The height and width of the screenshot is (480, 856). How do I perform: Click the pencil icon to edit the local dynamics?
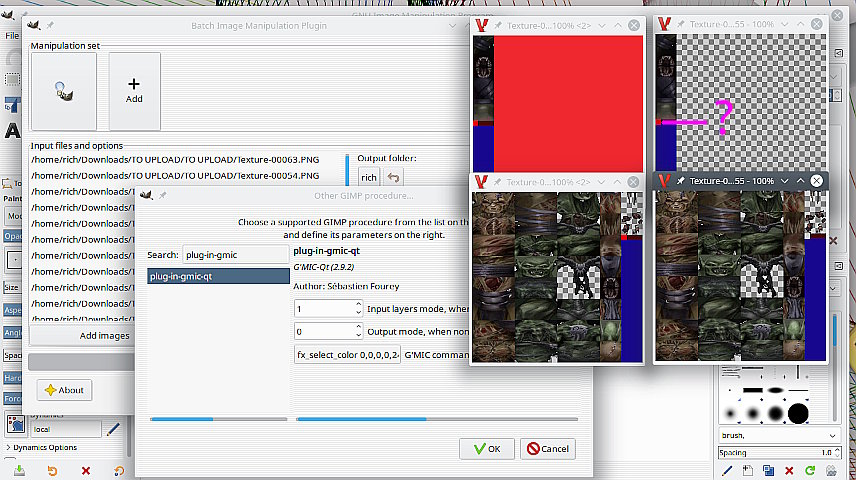(x=113, y=429)
